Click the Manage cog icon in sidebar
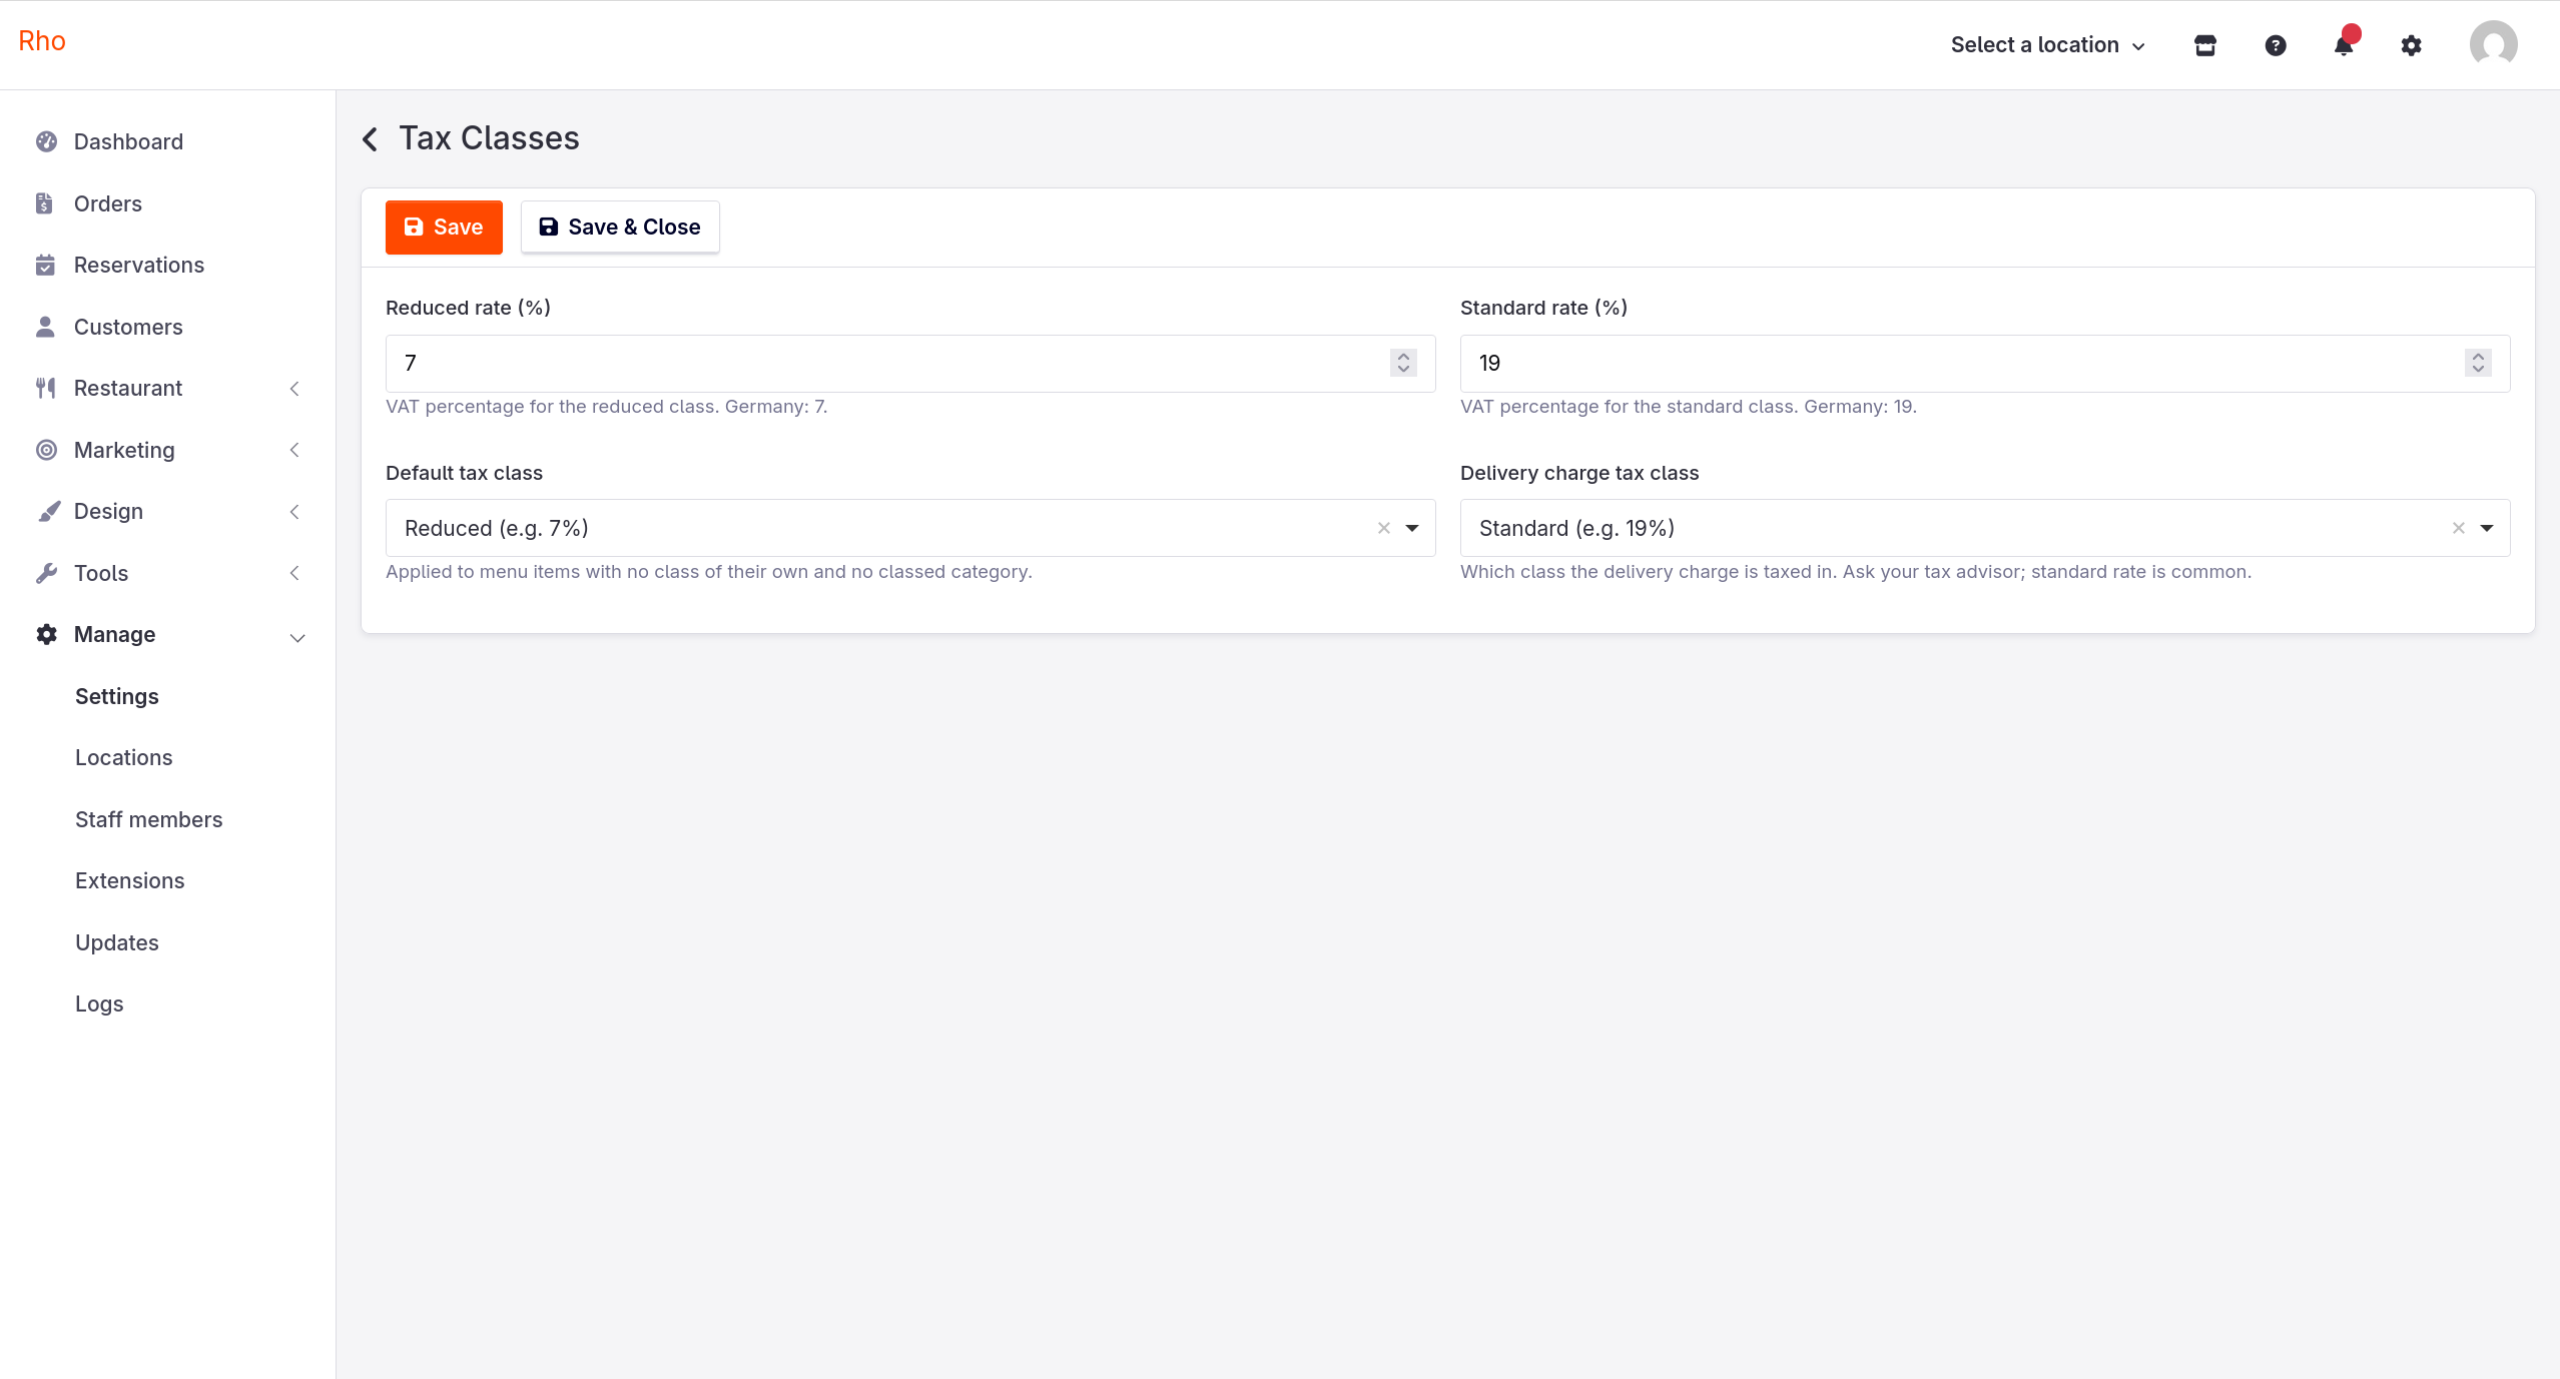The width and height of the screenshot is (2560, 1379). (x=46, y=634)
